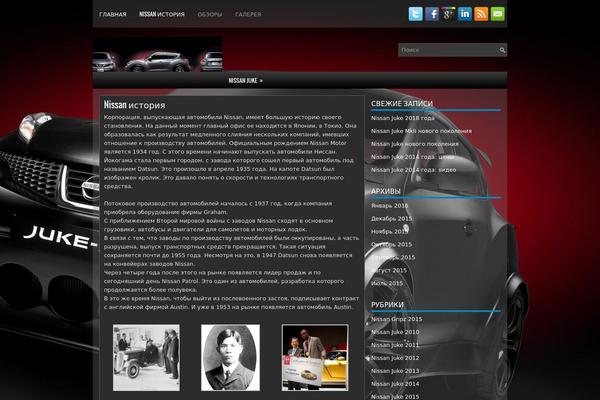Click the Nissan Juke header logo image
Image resolution: width=600 pixels, height=400 pixels.
(158, 54)
